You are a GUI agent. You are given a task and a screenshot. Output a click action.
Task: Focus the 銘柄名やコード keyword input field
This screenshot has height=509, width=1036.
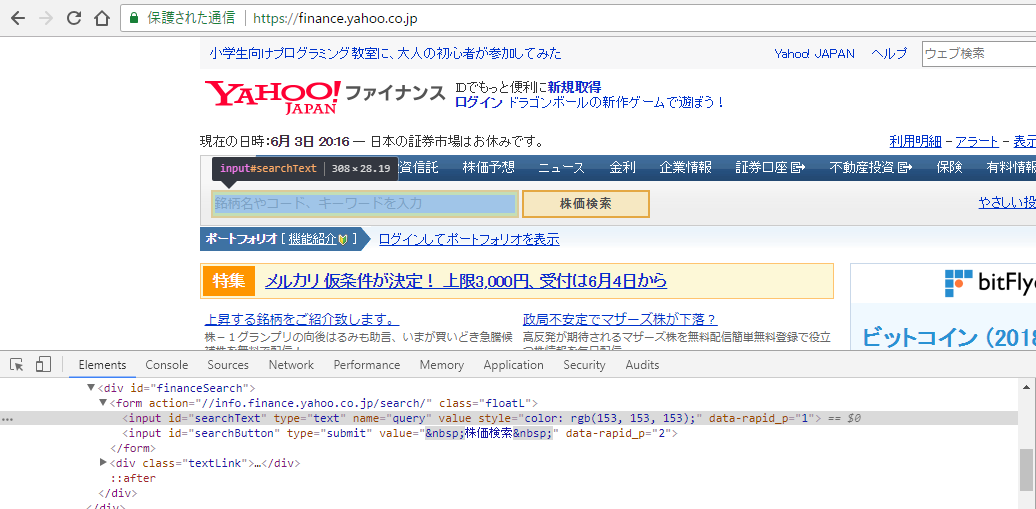tap(363, 204)
